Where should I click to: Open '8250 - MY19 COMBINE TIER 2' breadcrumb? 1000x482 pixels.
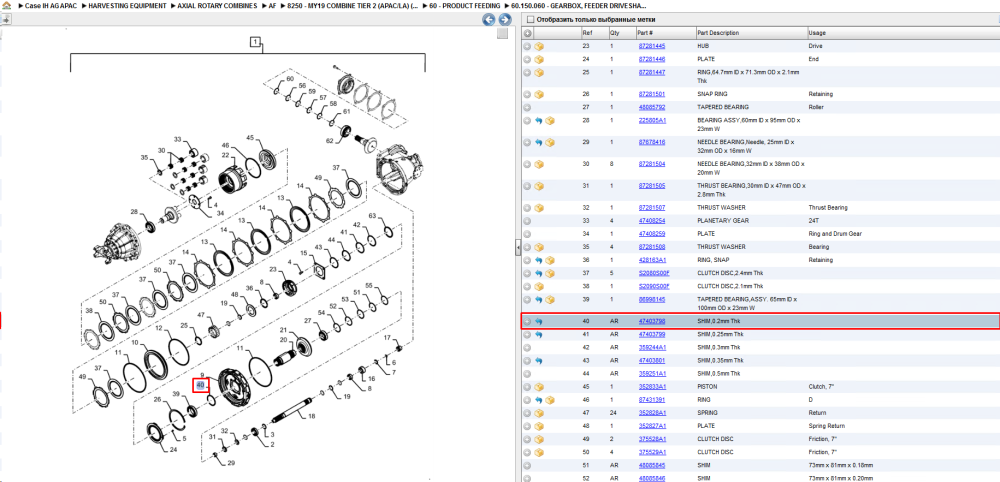pos(353,5)
